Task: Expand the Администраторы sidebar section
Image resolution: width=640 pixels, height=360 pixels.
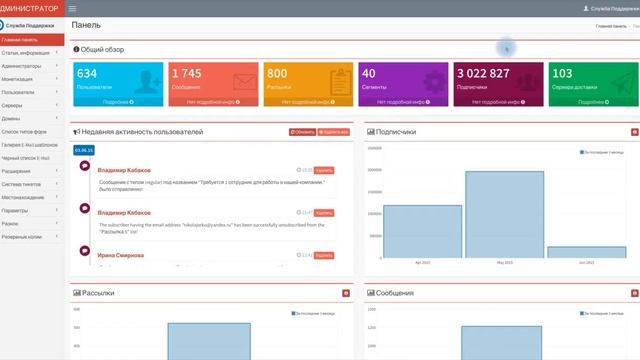Action: (x=32, y=66)
